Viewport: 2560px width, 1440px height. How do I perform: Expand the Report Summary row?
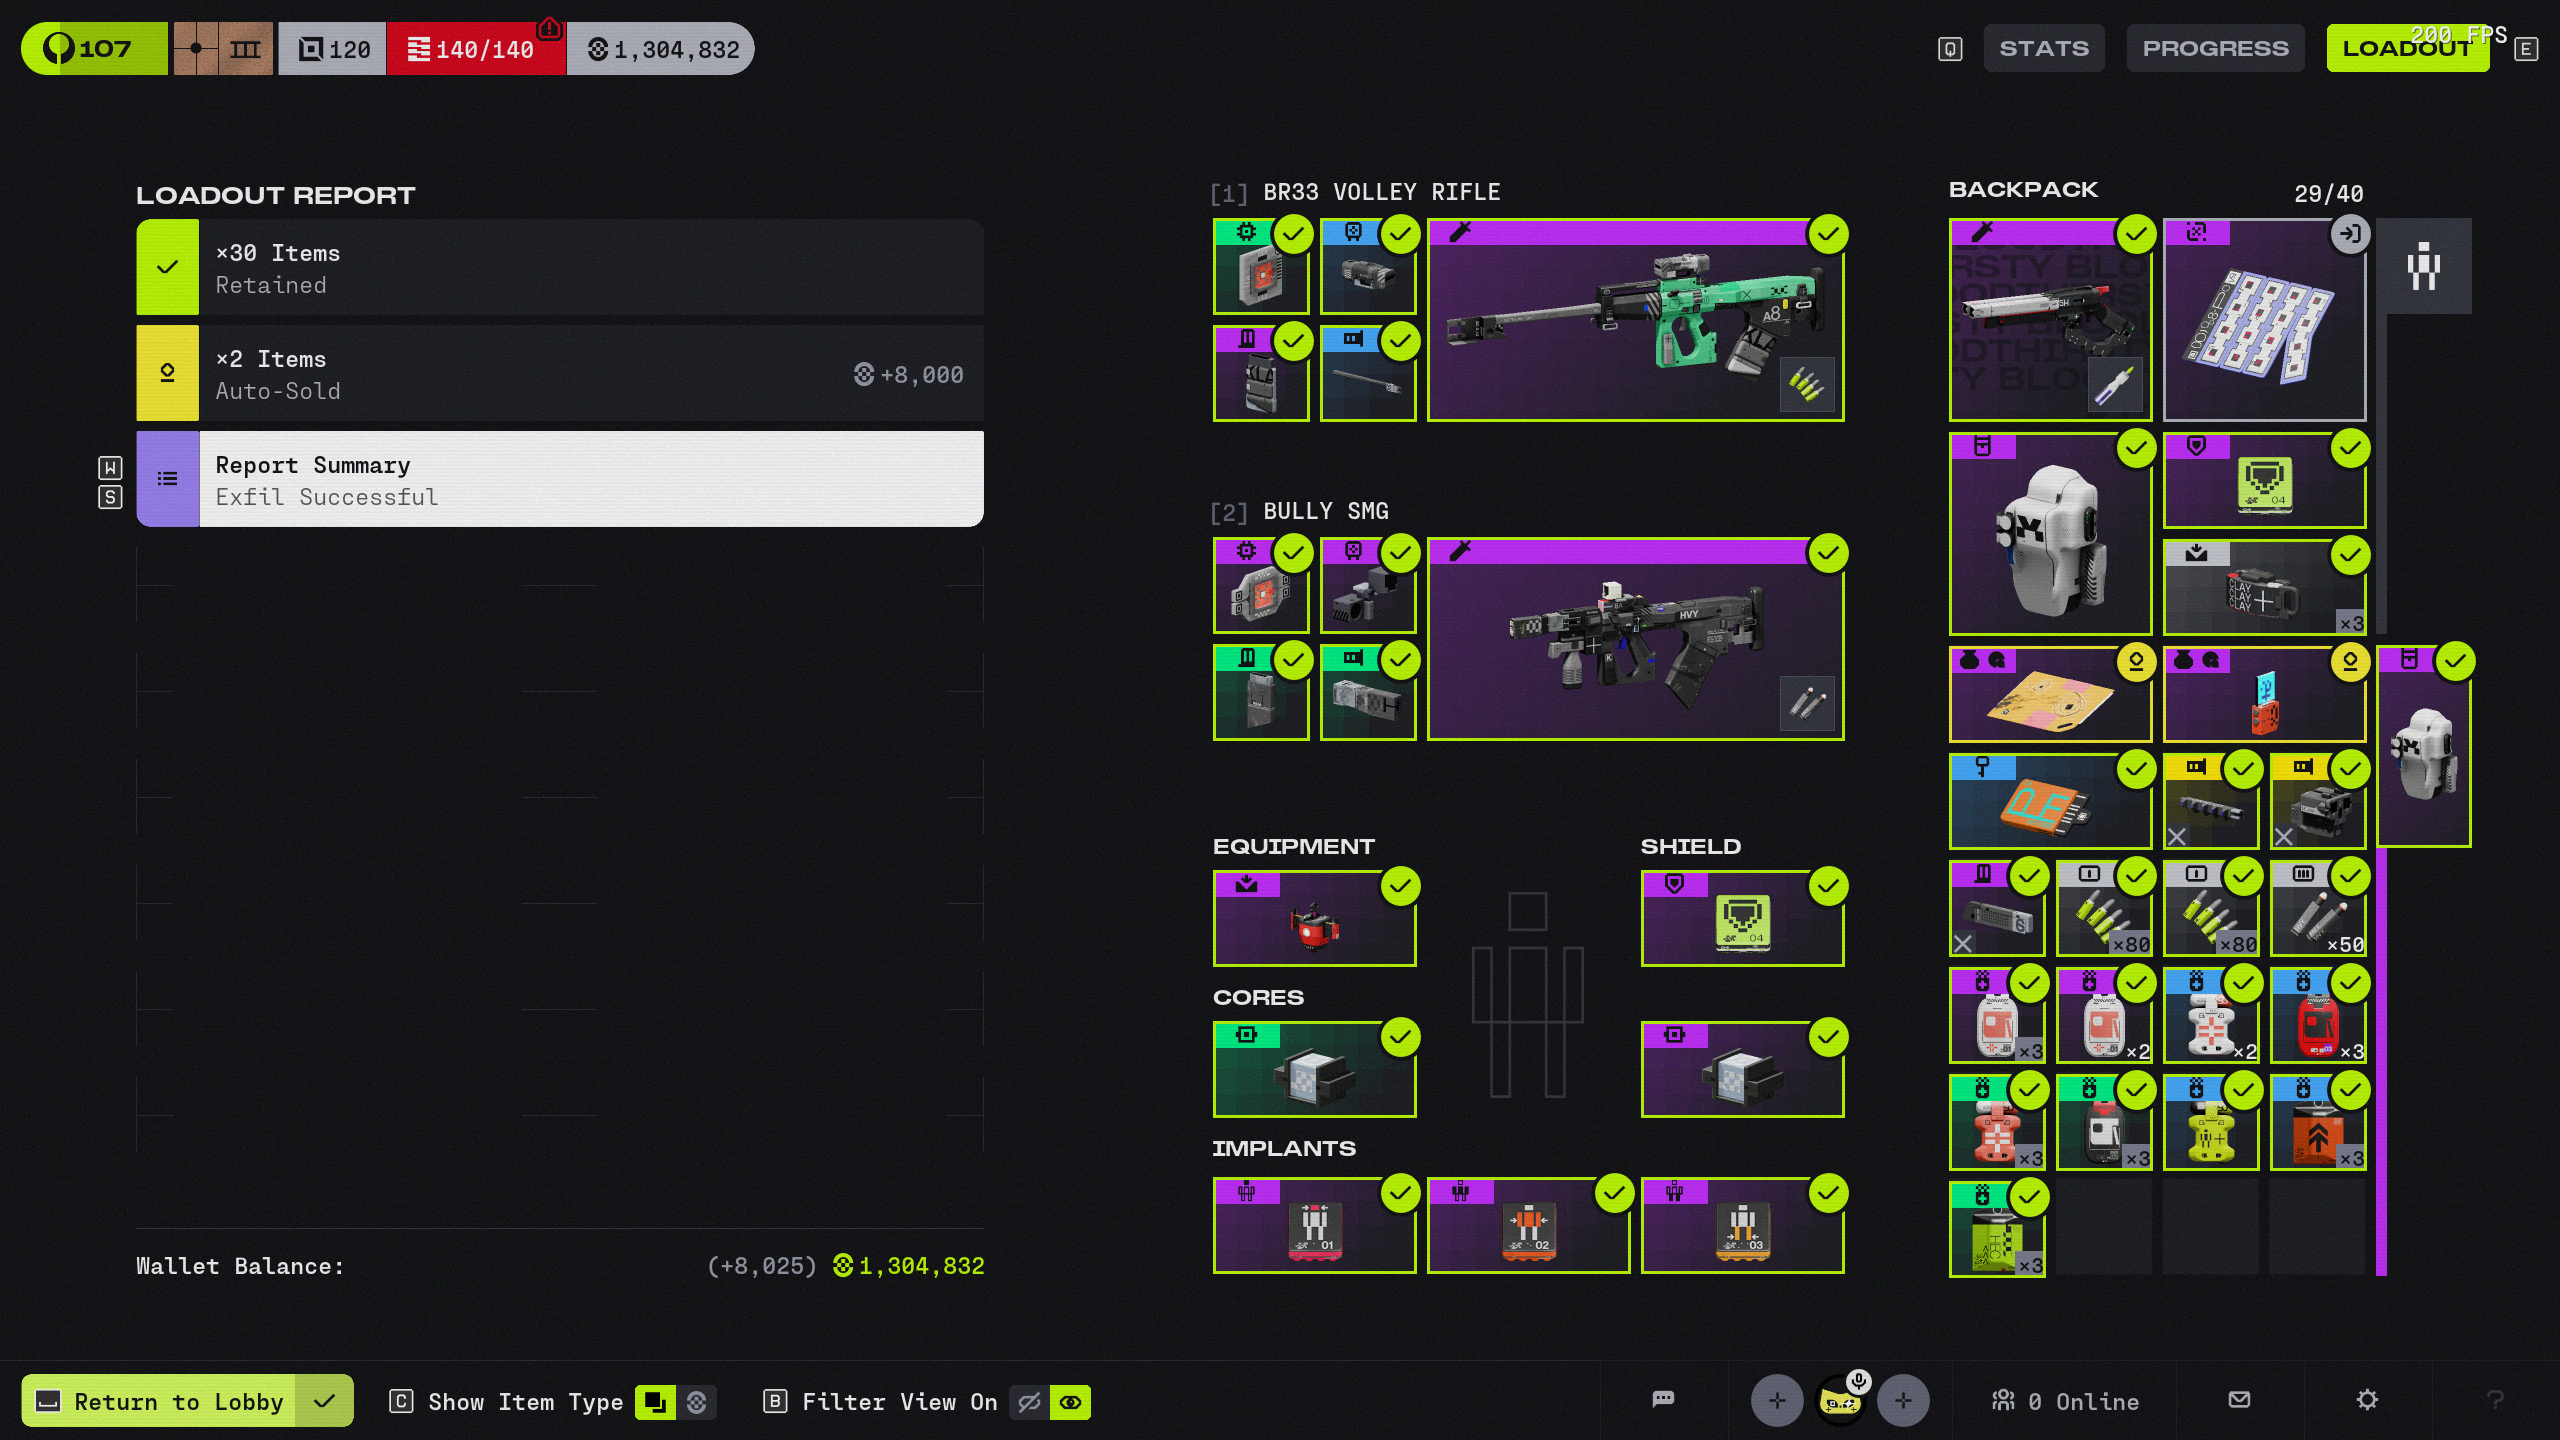(560, 480)
